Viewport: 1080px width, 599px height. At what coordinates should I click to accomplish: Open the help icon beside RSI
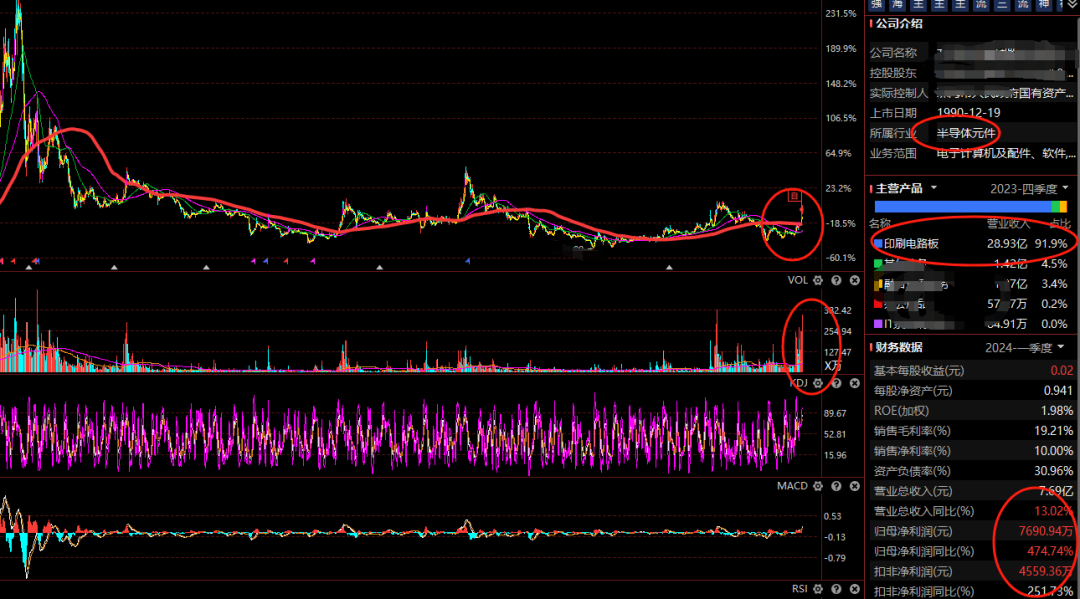[x=836, y=589]
